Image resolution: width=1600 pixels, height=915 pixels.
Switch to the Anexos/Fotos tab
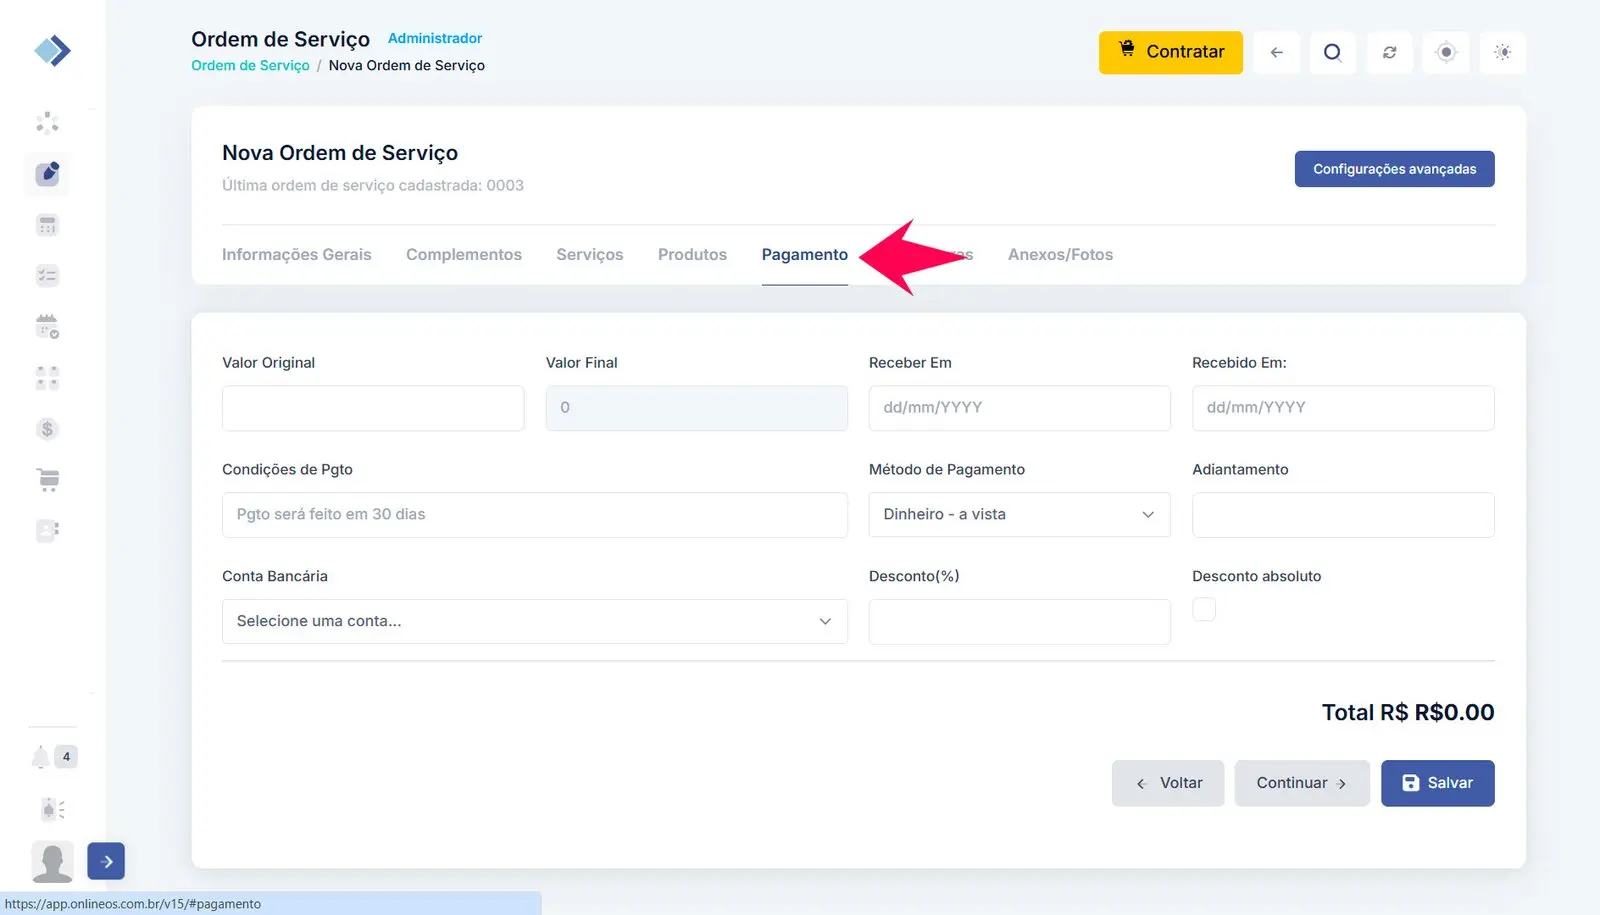tap(1060, 255)
